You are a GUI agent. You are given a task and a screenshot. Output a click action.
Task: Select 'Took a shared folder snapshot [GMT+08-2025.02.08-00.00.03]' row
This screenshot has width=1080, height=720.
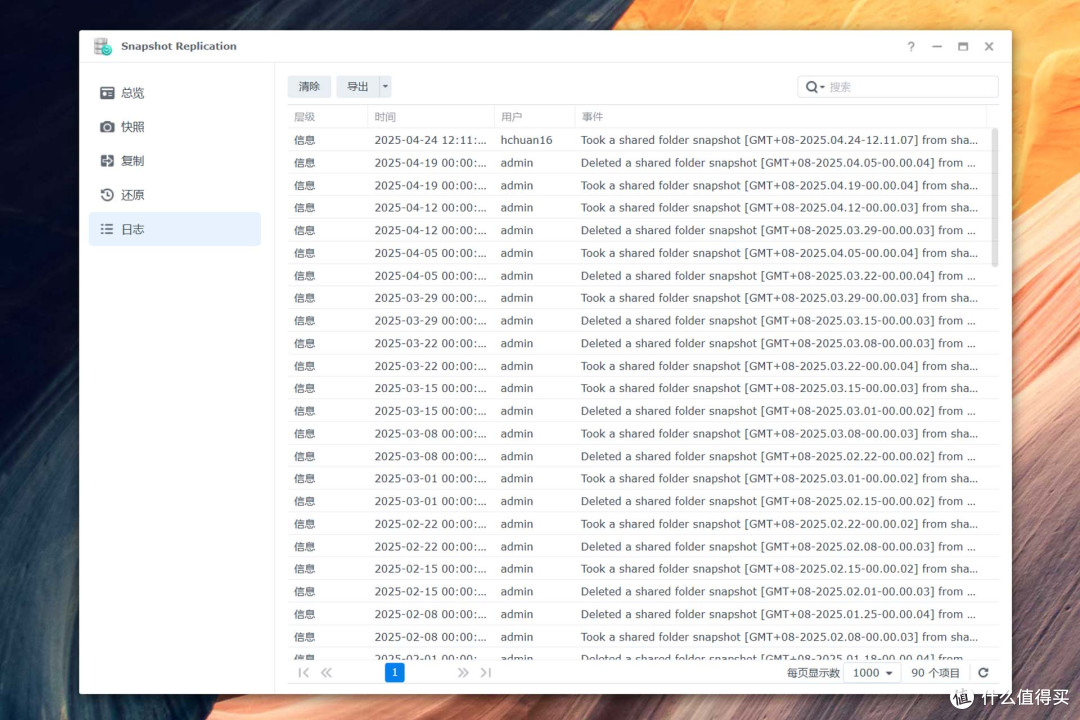coord(643,637)
